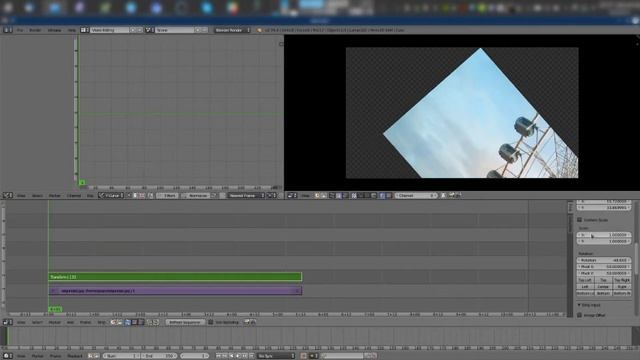Viewport: 640px width, 360px height.
Task: Toggle Normalize in graph editor header
Action: click(196, 196)
